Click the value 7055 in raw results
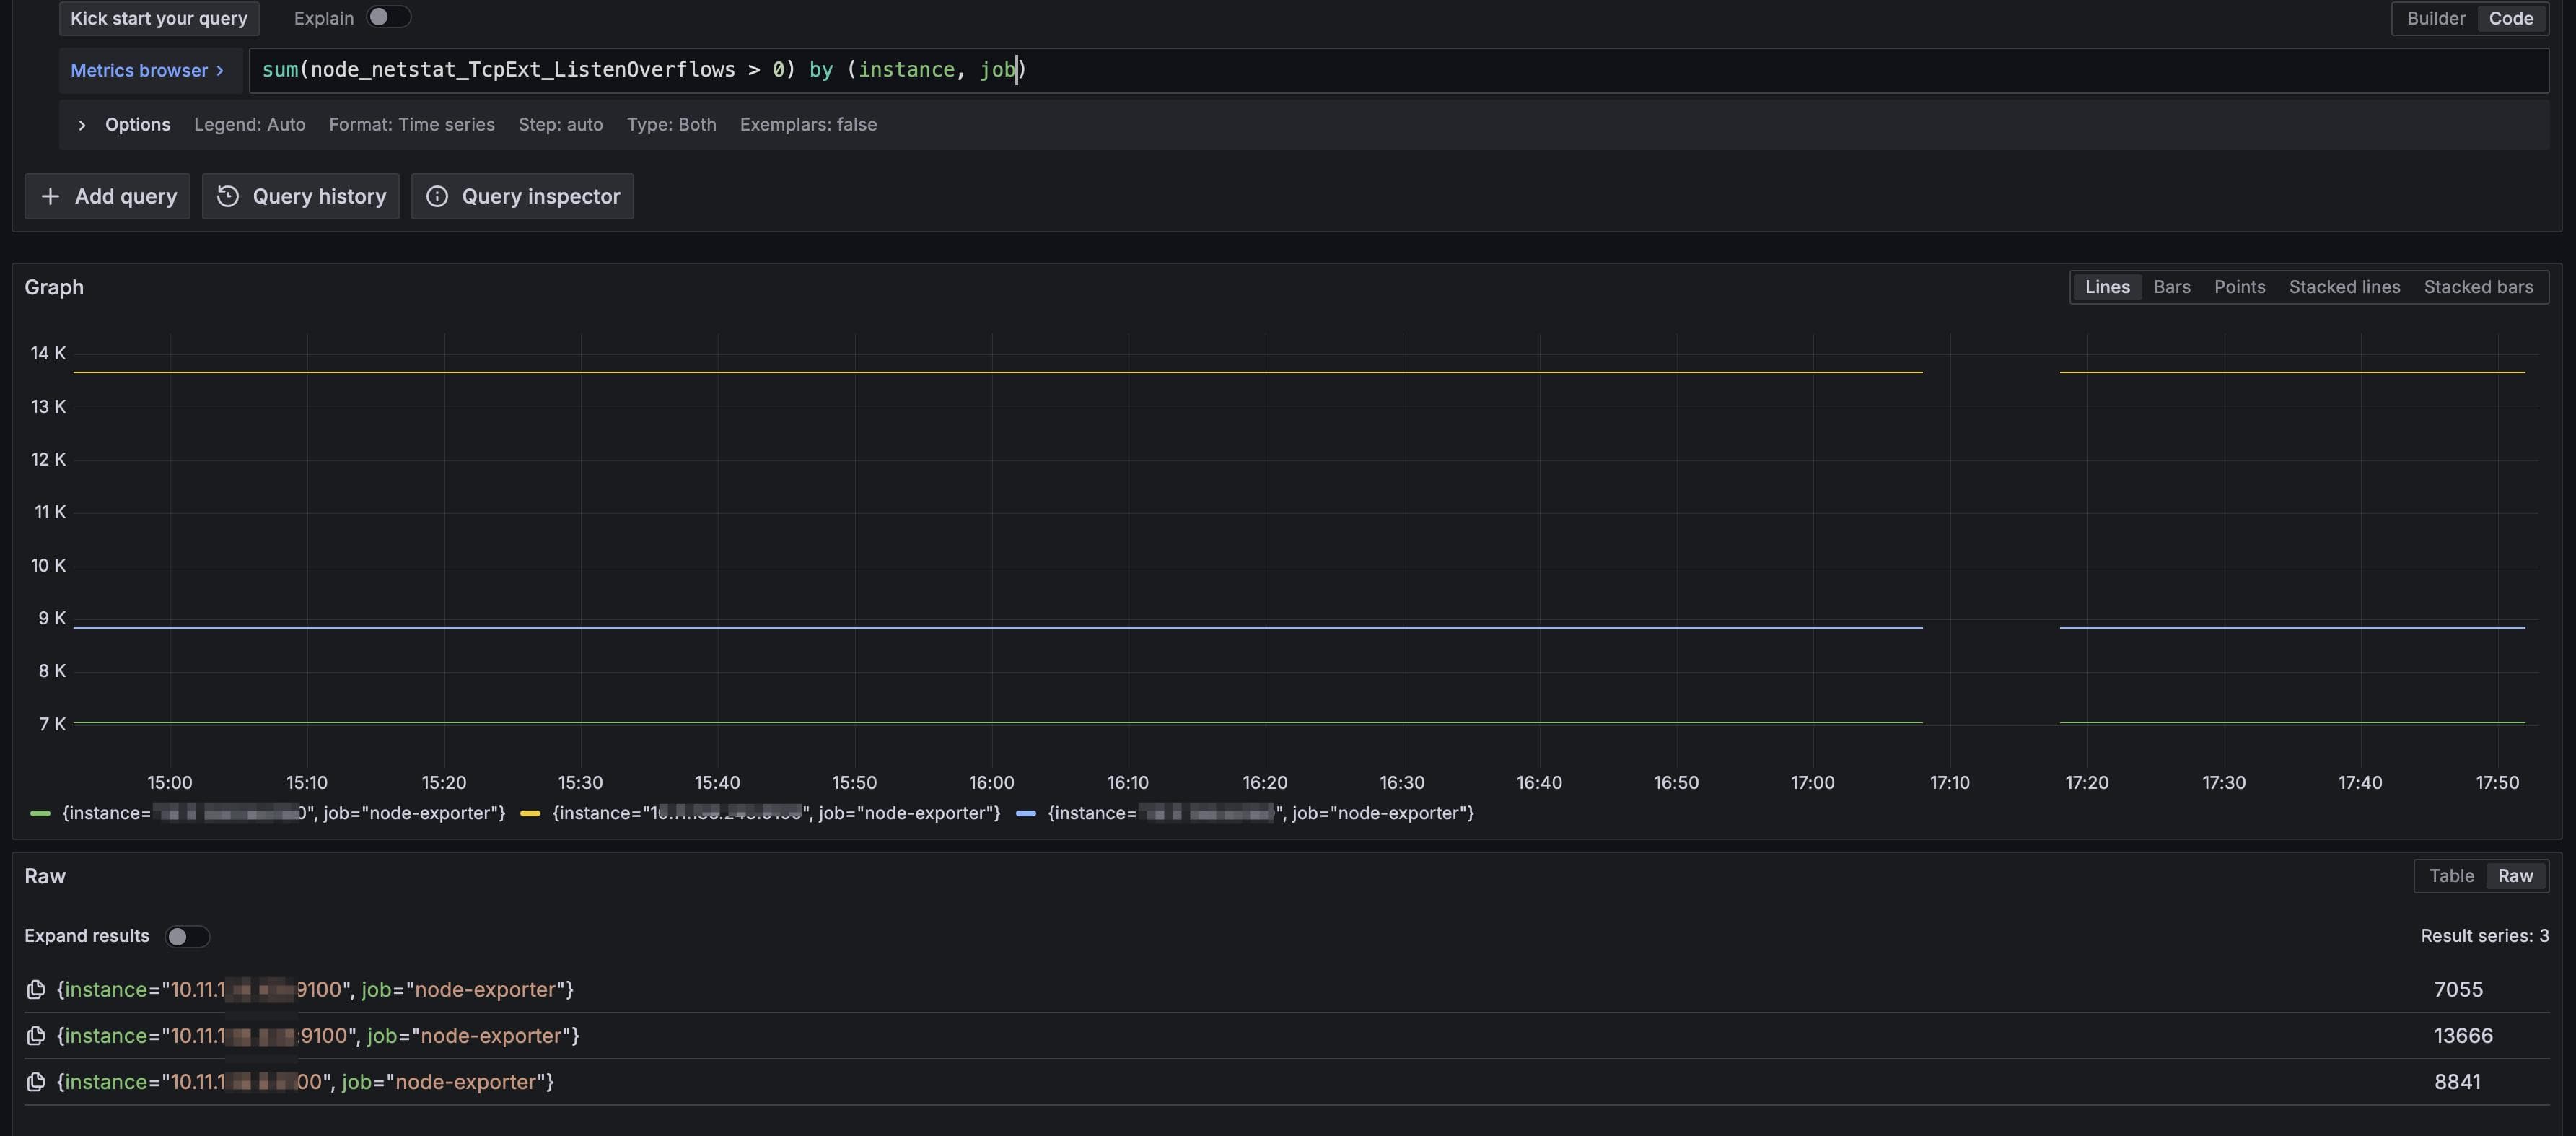Image resolution: width=2576 pixels, height=1136 pixels. pyautogui.click(x=2458, y=990)
